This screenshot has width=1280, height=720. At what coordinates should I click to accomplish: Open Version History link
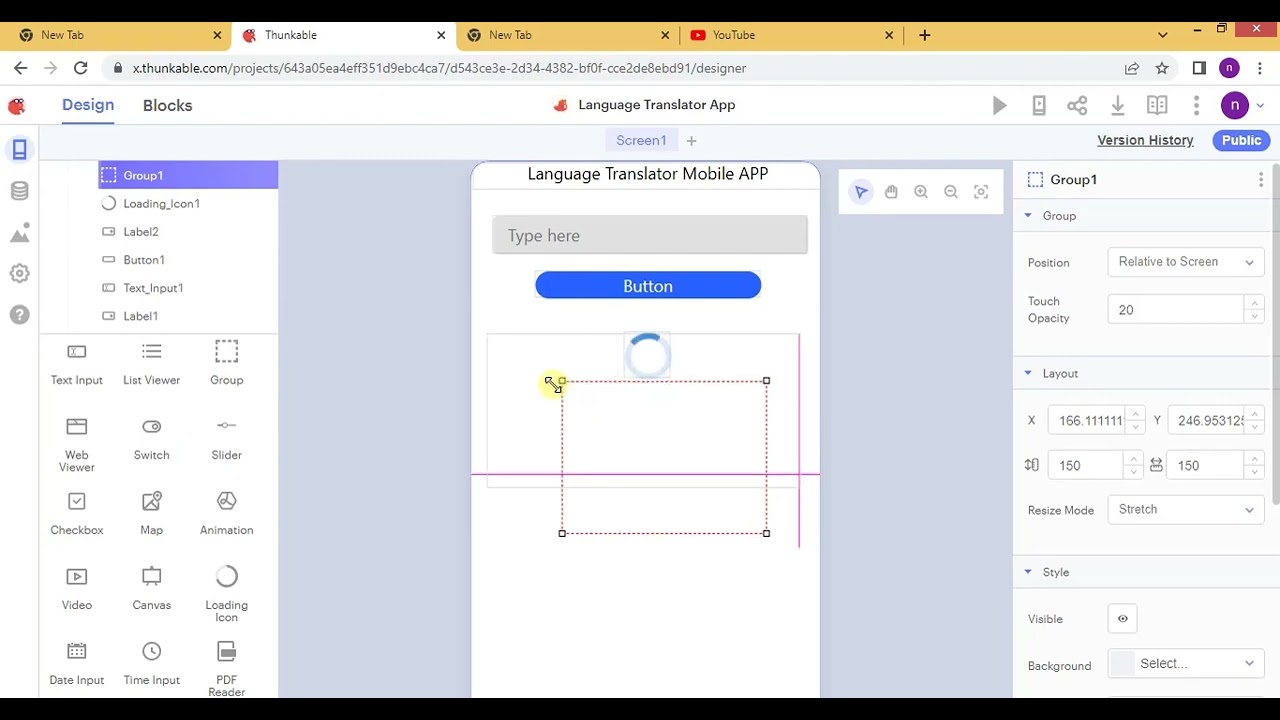[x=1145, y=141]
